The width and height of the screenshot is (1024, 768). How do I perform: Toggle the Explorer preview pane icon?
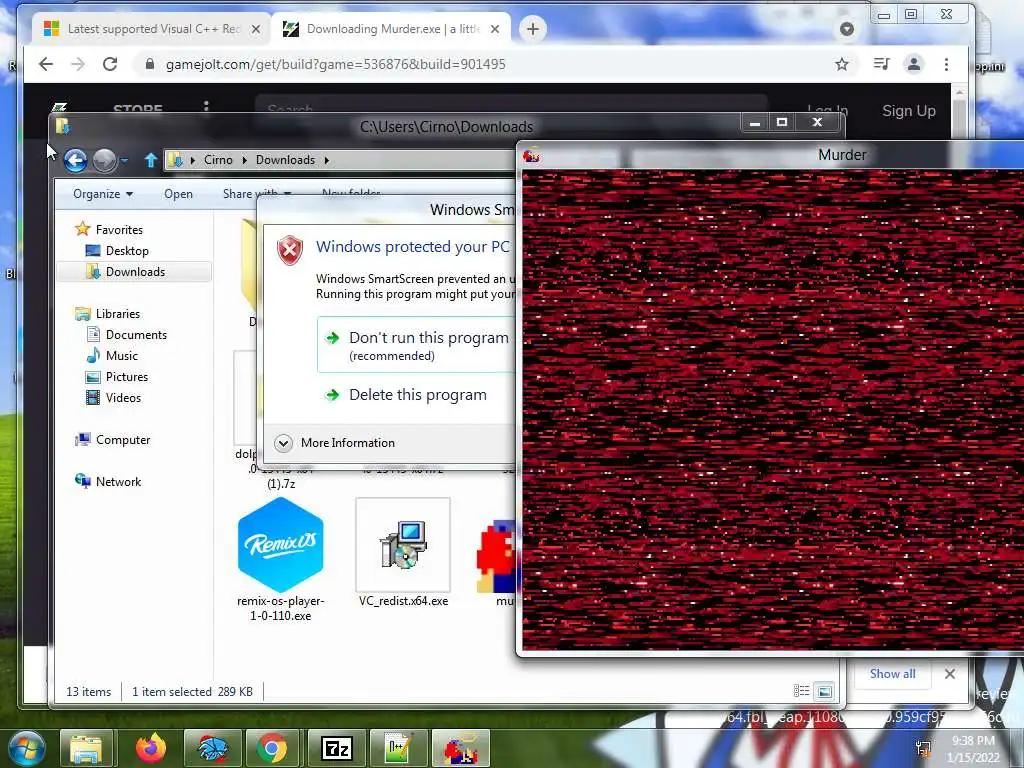pyautogui.click(x=825, y=691)
